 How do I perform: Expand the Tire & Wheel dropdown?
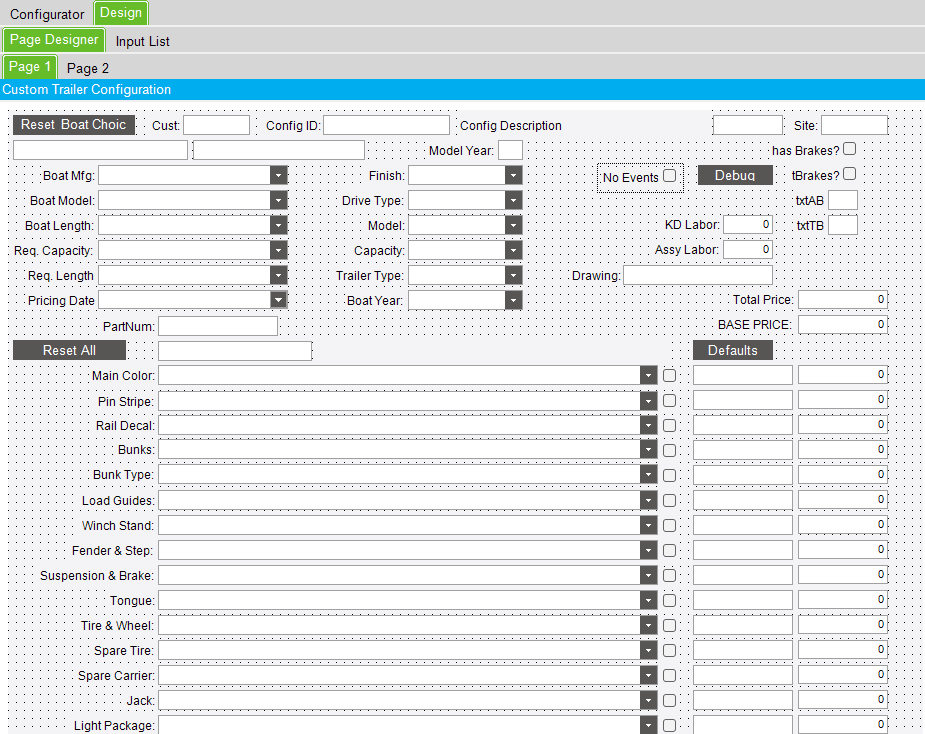pyautogui.click(x=648, y=625)
